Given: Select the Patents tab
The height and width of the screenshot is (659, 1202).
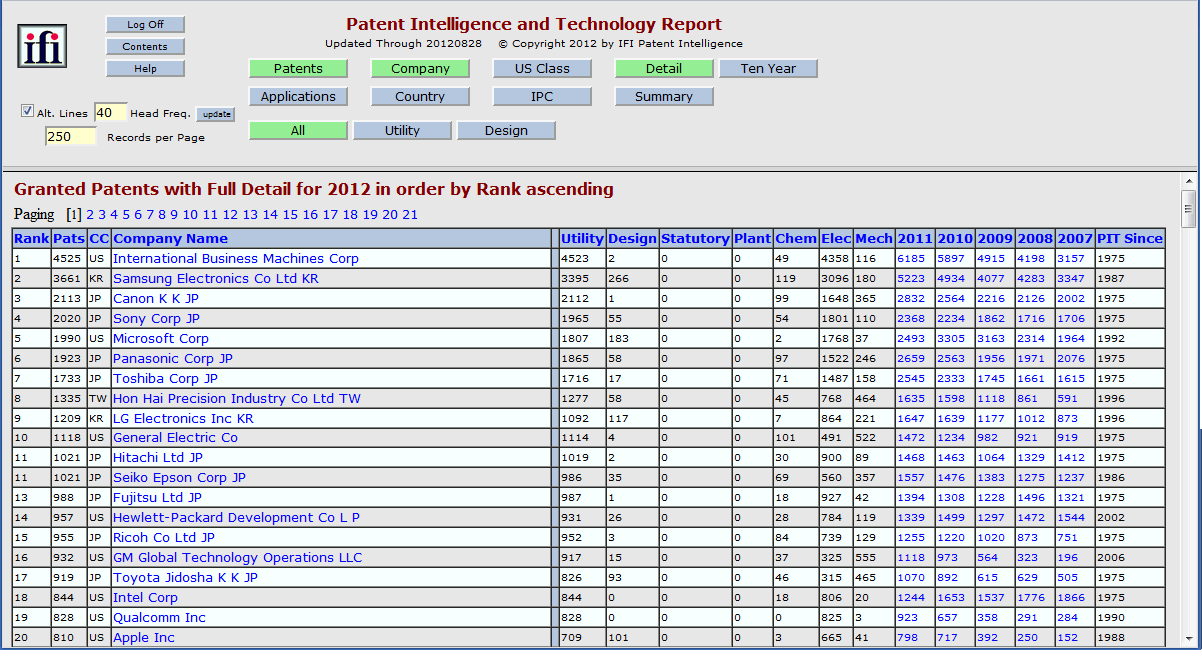Looking at the screenshot, I should pyautogui.click(x=298, y=69).
